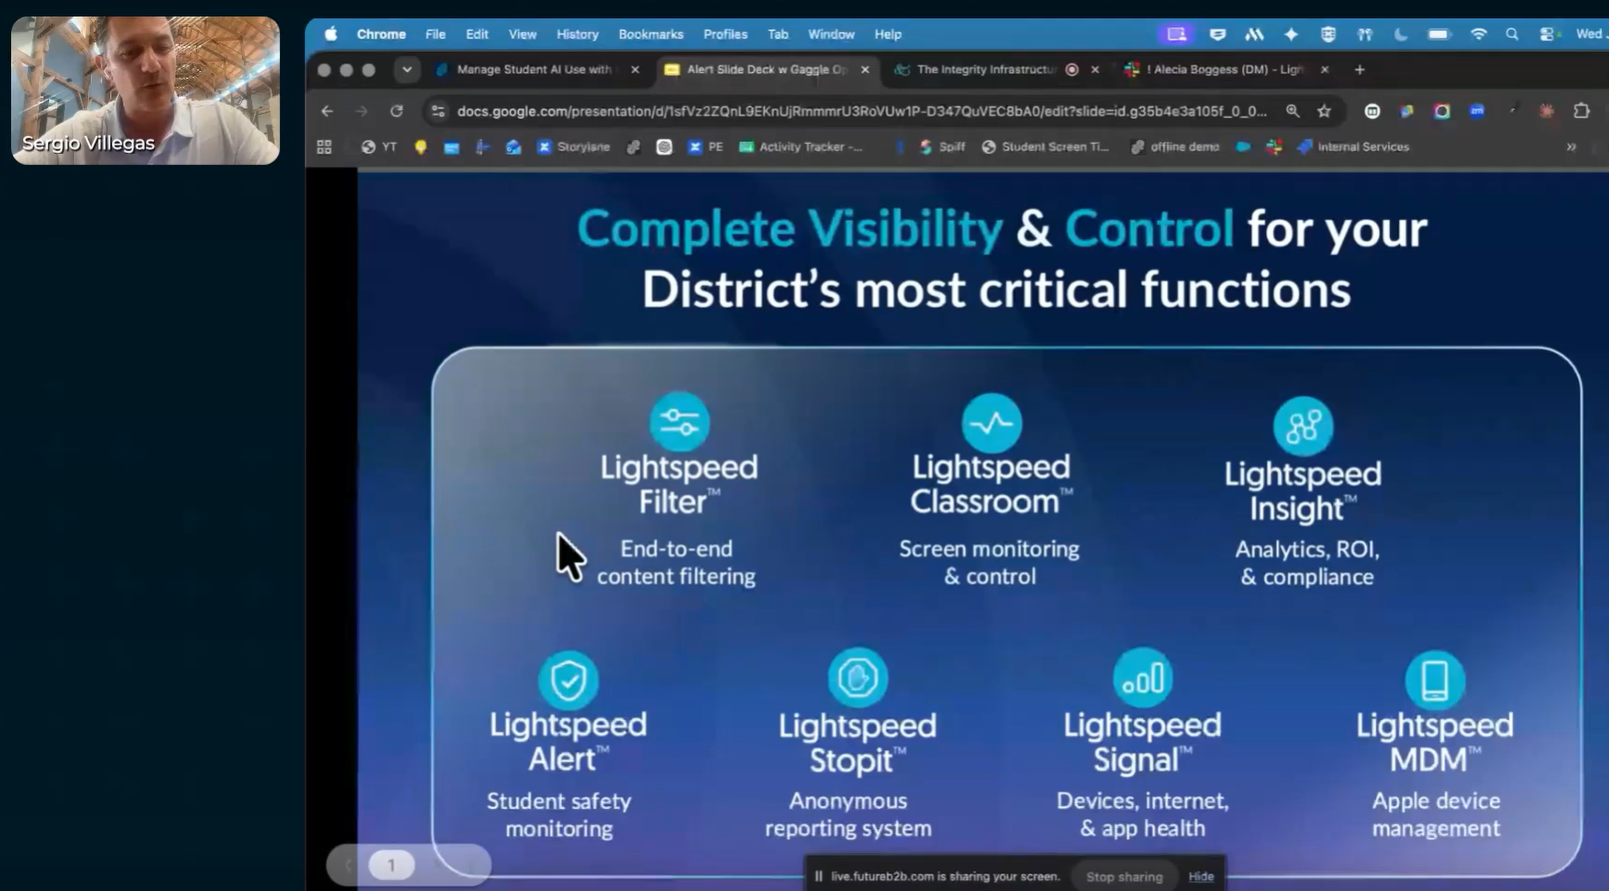
Task: Open the Chrome application menu
Action: coord(381,34)
